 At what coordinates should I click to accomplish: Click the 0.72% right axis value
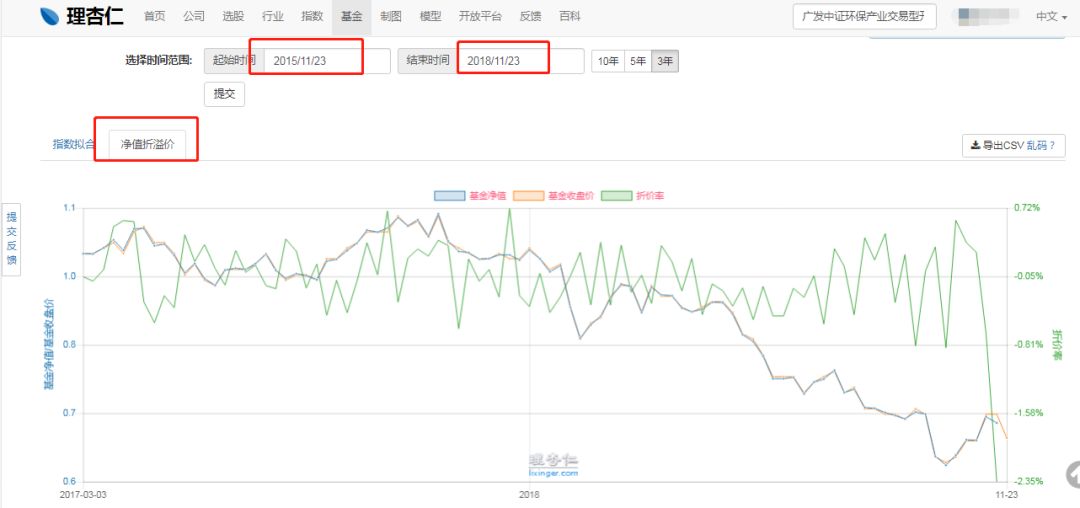pyautogui.click(x=1026, y=207)
